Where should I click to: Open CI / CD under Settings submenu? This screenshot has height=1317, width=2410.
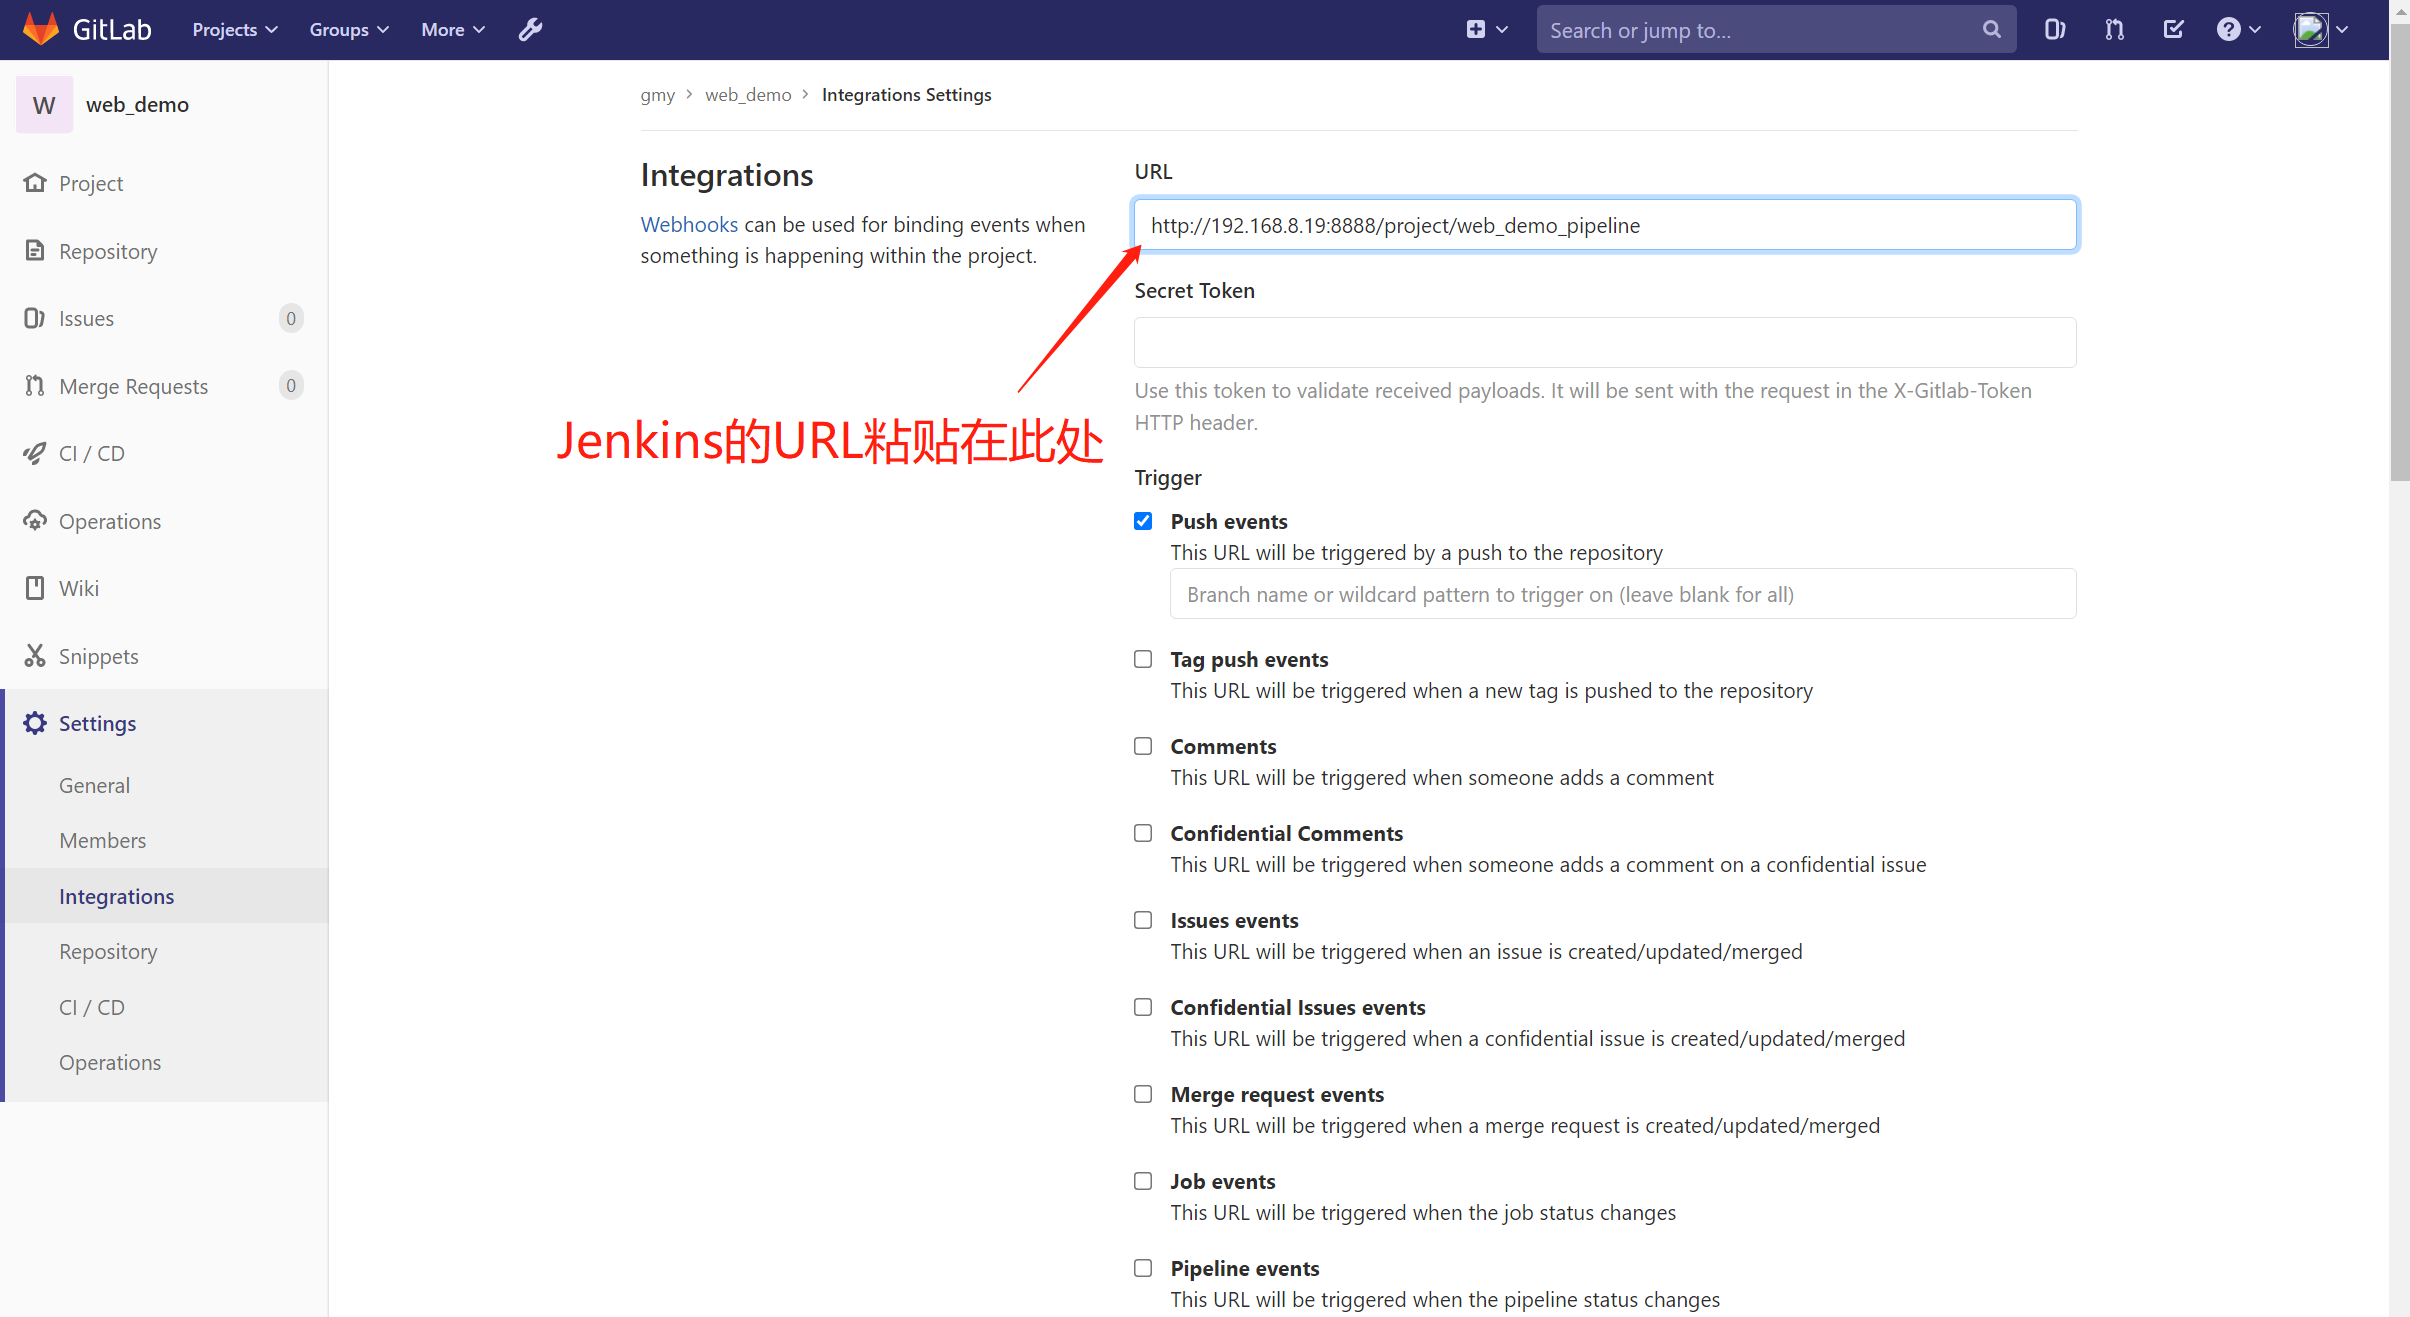click(92, 1007)
